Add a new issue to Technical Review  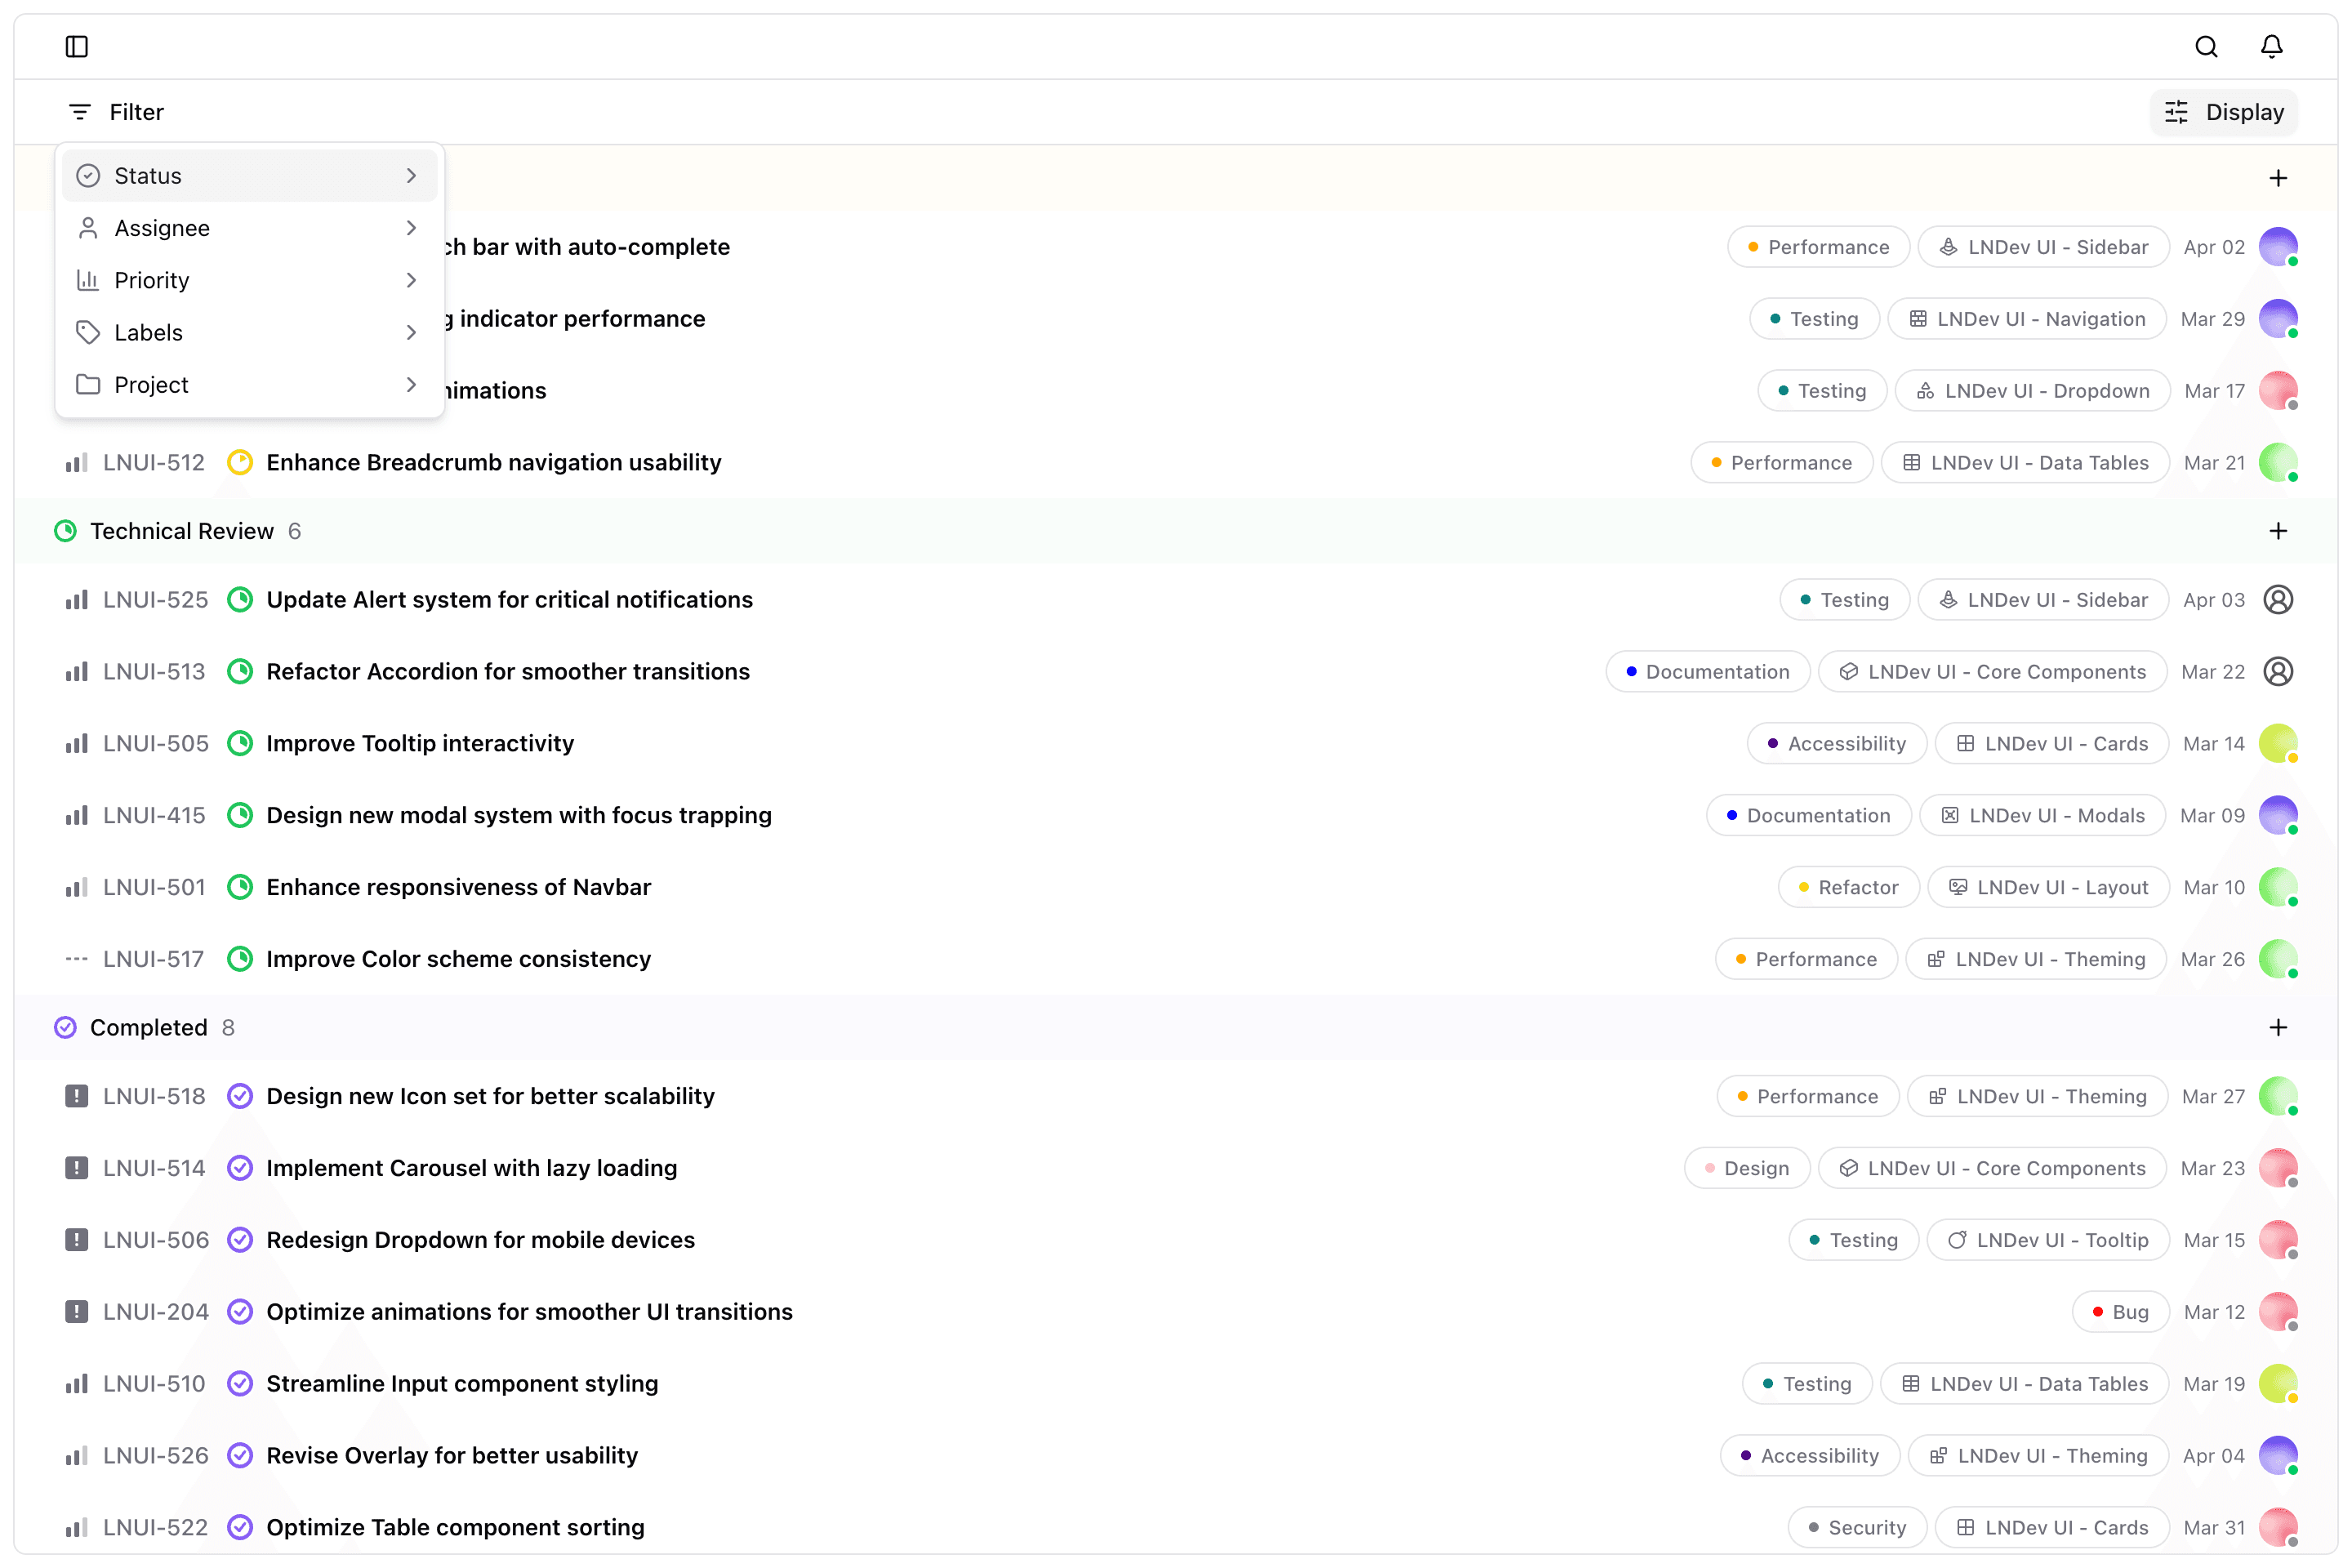pyautogui.click(x=2278, y=531)
